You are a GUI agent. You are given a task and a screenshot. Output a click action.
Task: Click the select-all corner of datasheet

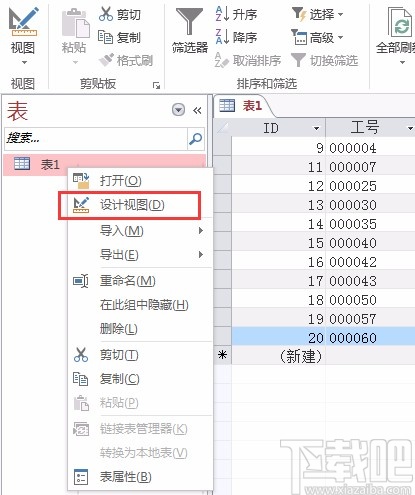click(x=223, y=128)
